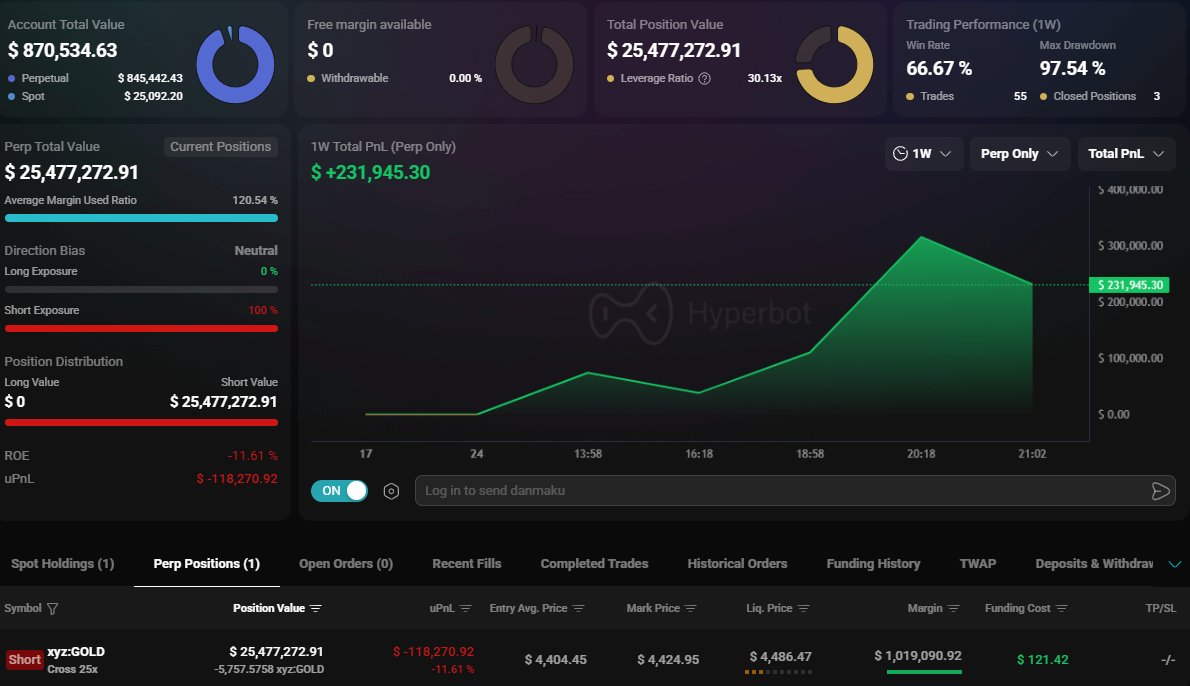
Task: Click the Account Total Value blue donut chart
Action: tap(235, 65)
